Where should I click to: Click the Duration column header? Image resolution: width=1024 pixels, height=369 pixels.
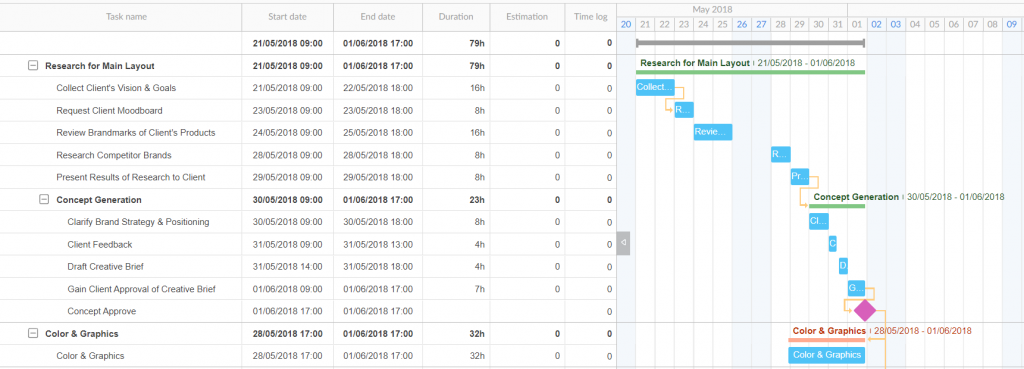[456, 17]
